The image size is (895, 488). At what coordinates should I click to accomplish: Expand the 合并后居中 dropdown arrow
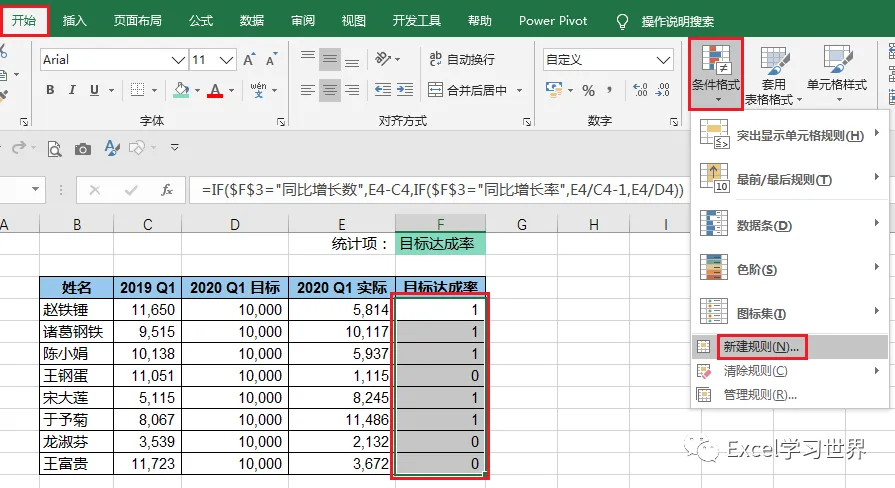coord(519,90)
